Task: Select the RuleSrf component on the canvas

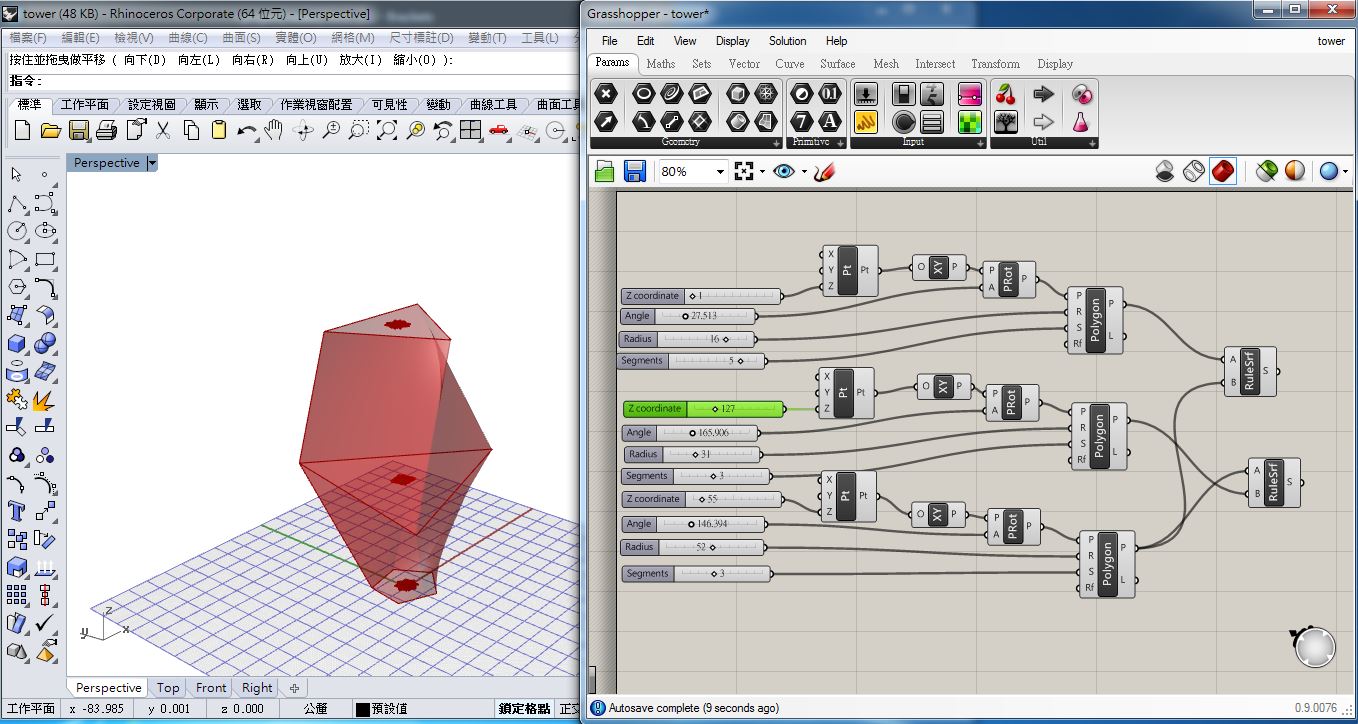Action: coord(1250,372)
